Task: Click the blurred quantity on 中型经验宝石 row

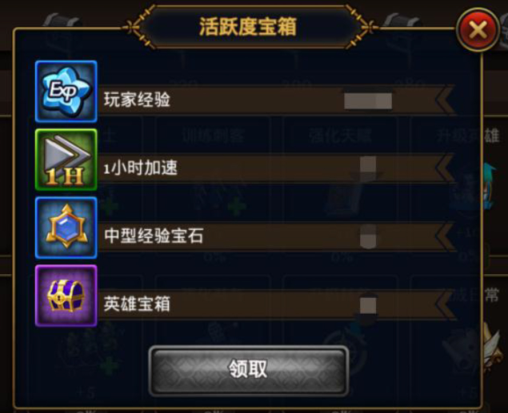Action: [368, 236]
